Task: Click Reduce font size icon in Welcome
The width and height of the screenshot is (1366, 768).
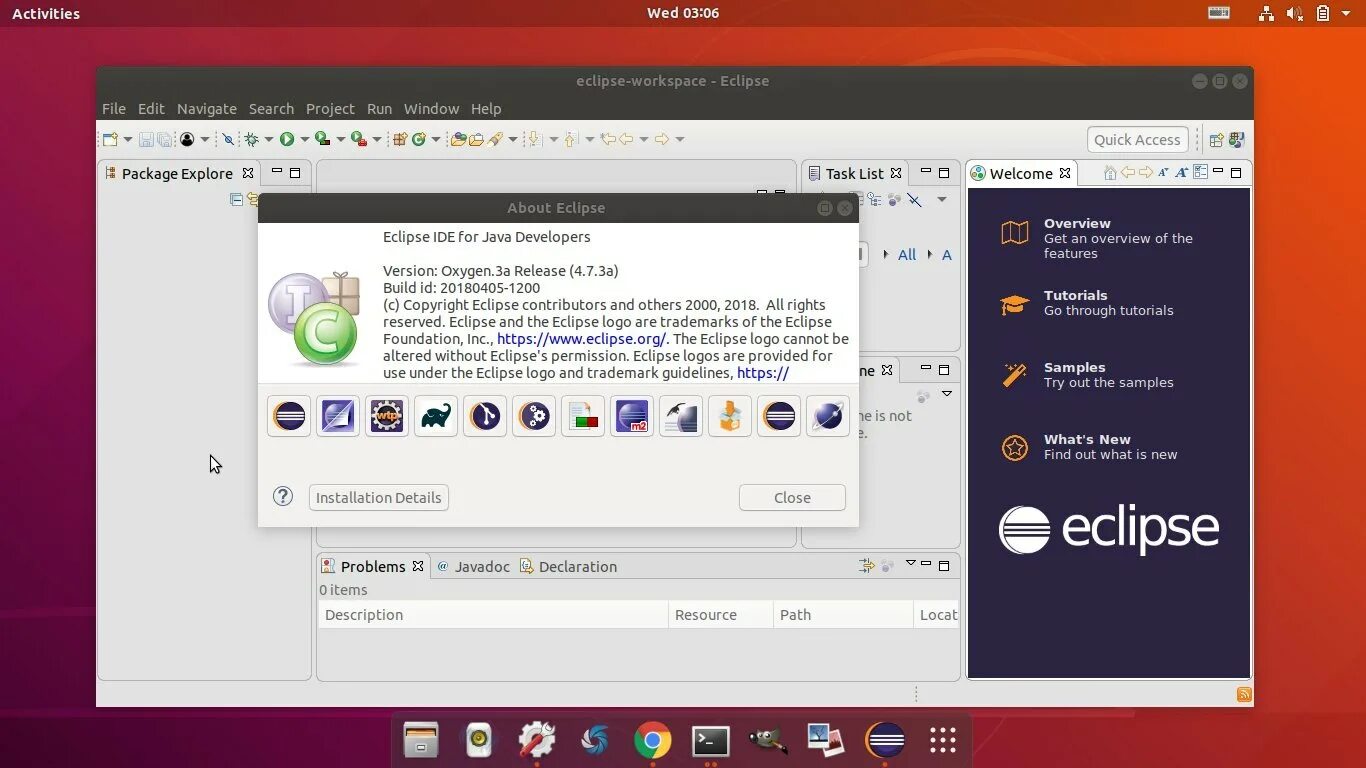Action: (1163, 172)
